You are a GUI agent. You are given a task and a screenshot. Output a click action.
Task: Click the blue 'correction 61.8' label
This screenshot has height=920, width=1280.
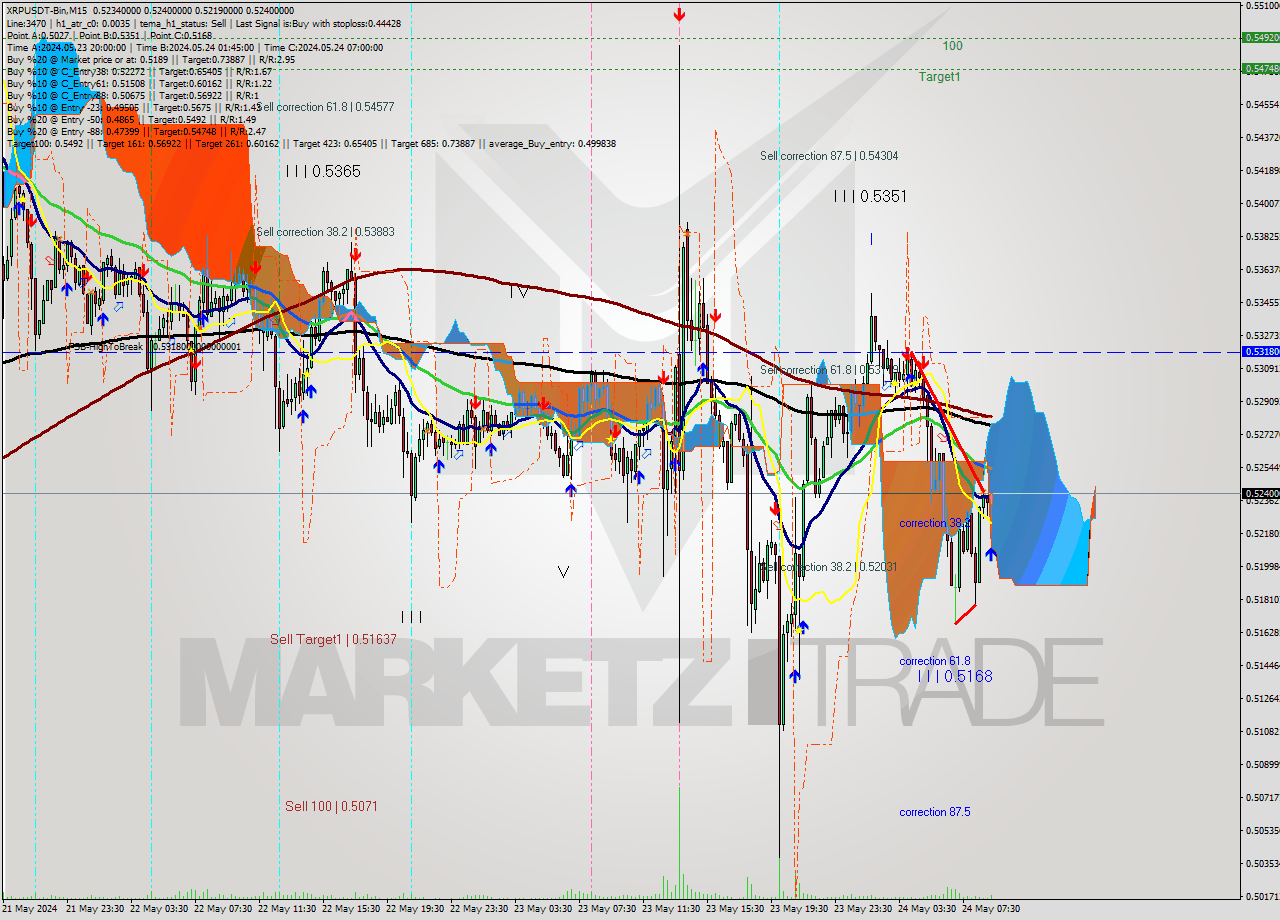935,661
